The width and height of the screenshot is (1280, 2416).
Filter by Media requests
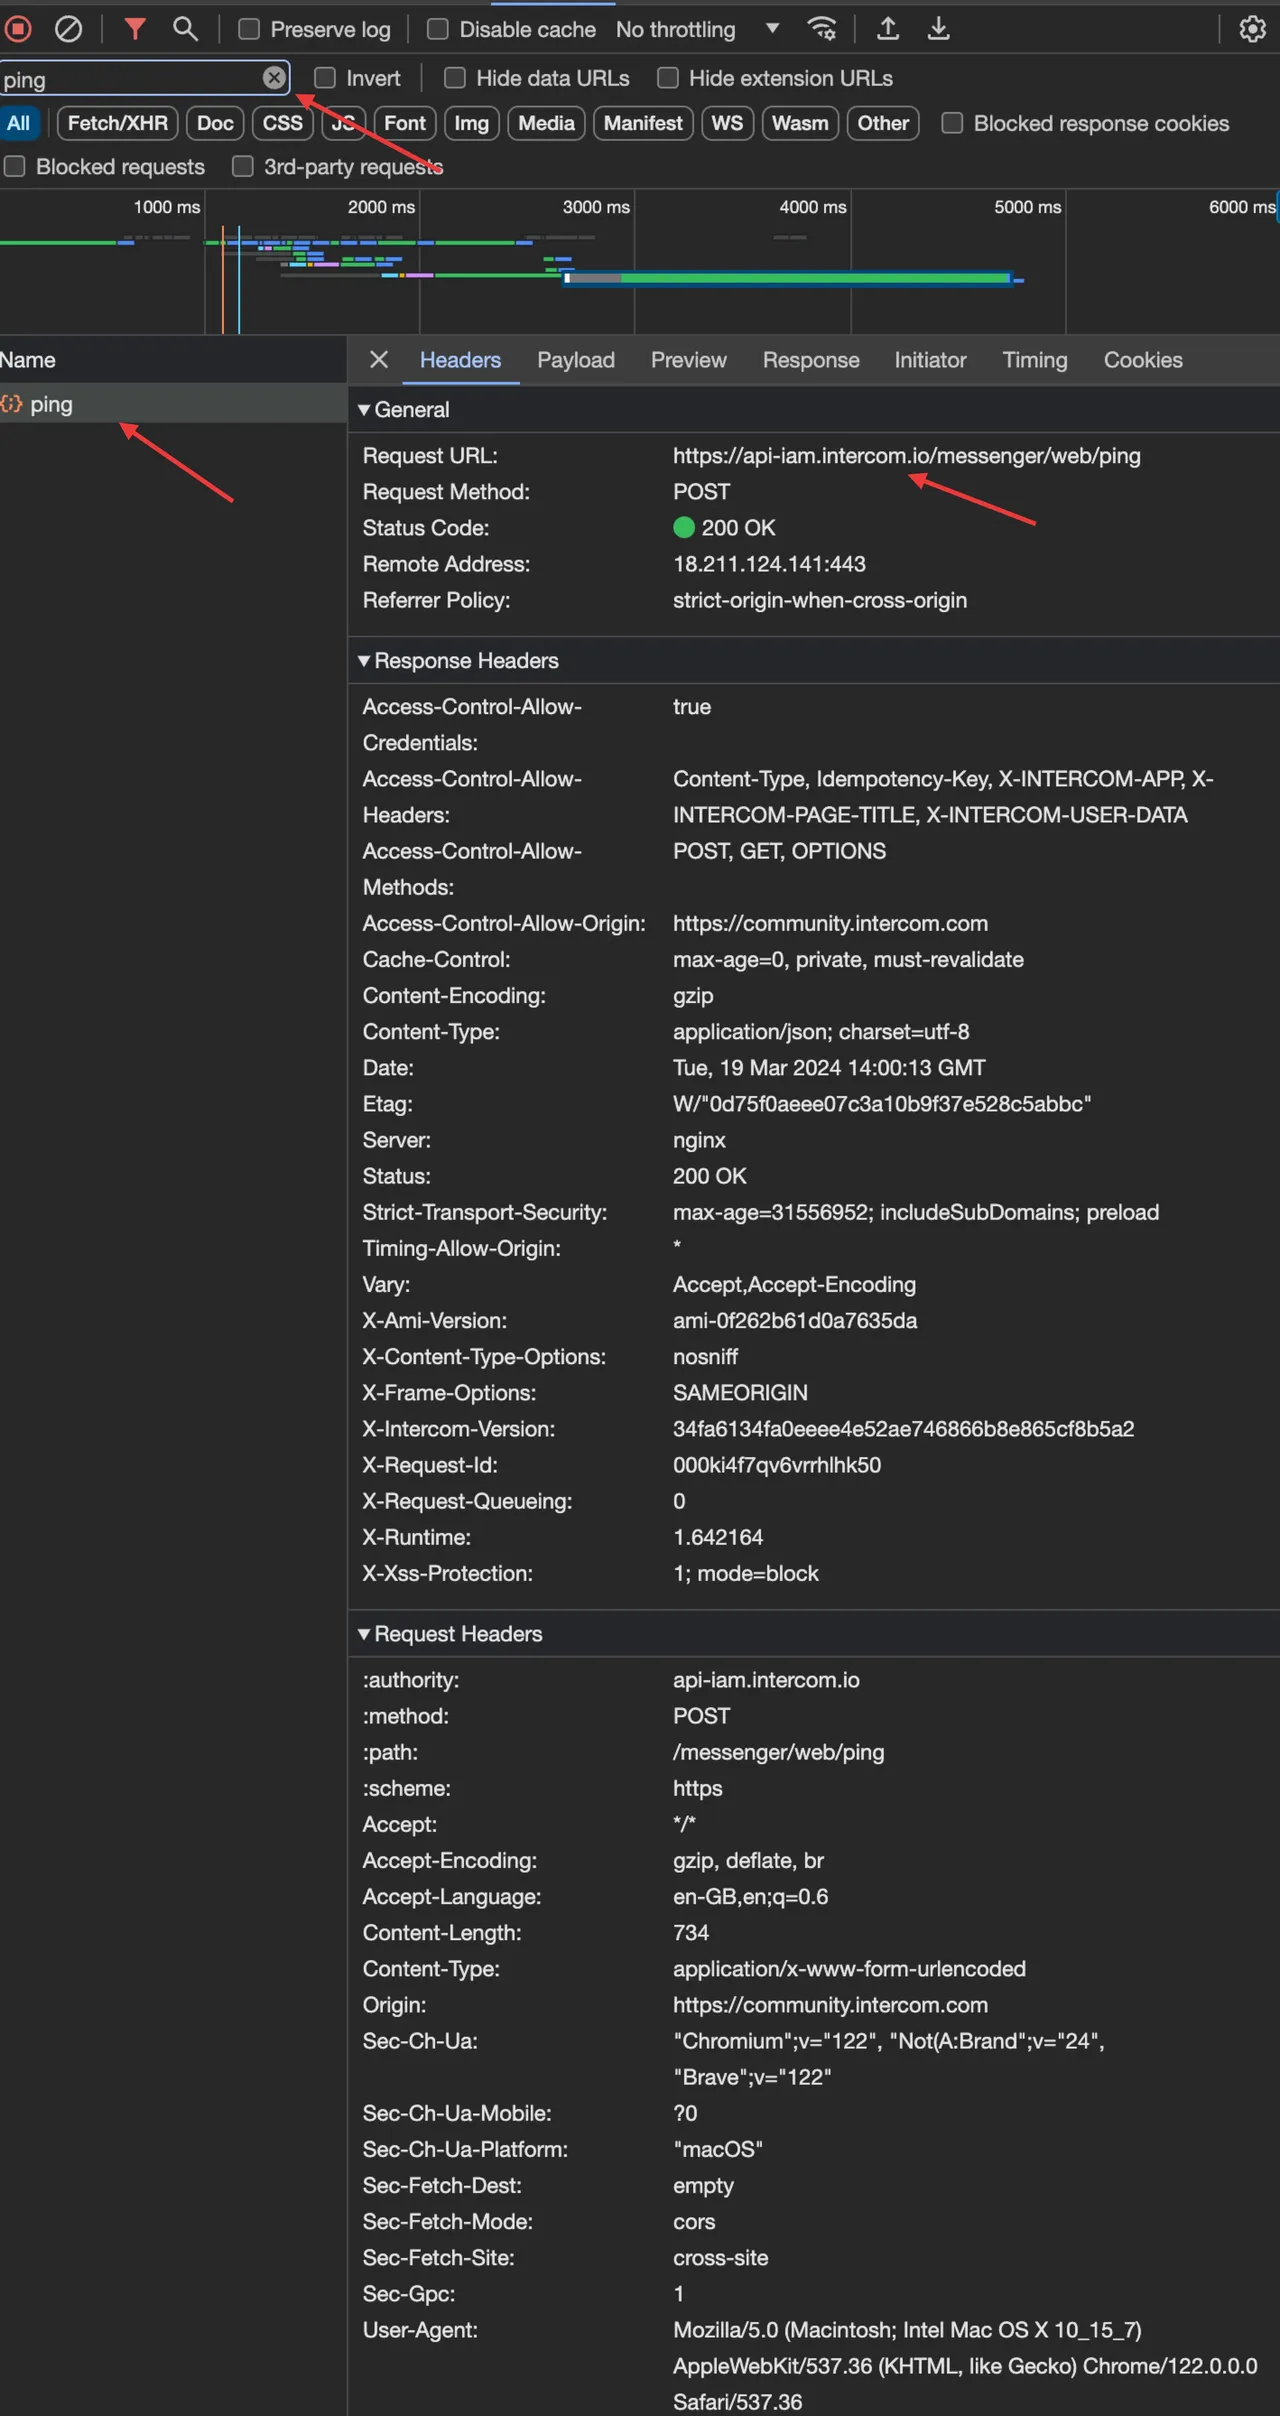coord(546,123)
